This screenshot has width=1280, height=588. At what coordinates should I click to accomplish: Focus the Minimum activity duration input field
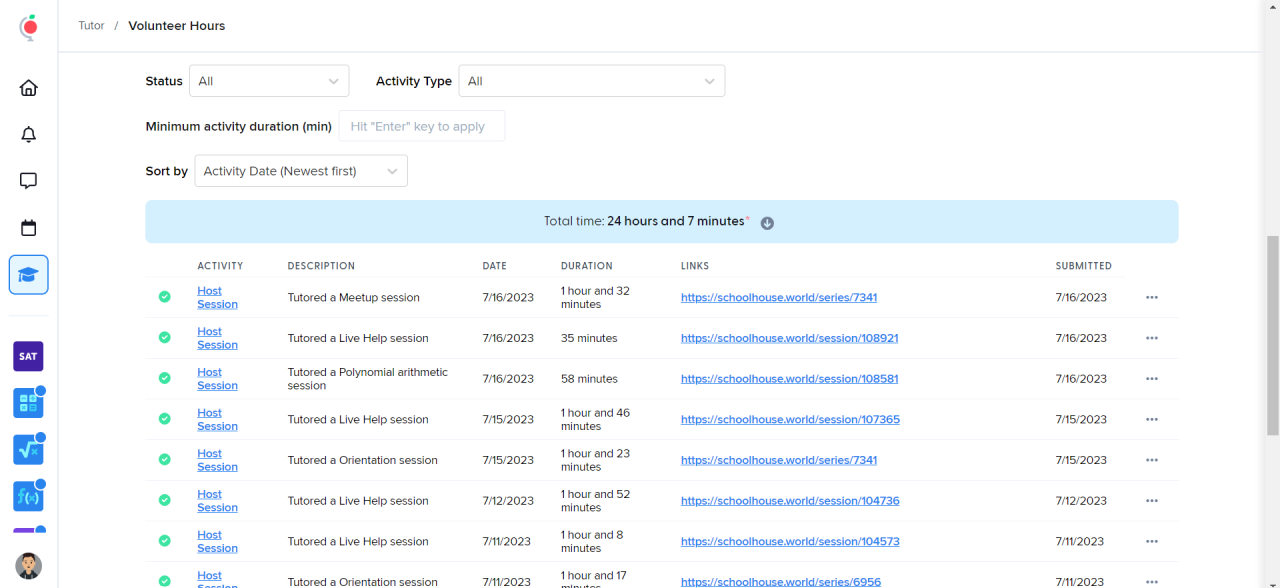coord(421,126)
